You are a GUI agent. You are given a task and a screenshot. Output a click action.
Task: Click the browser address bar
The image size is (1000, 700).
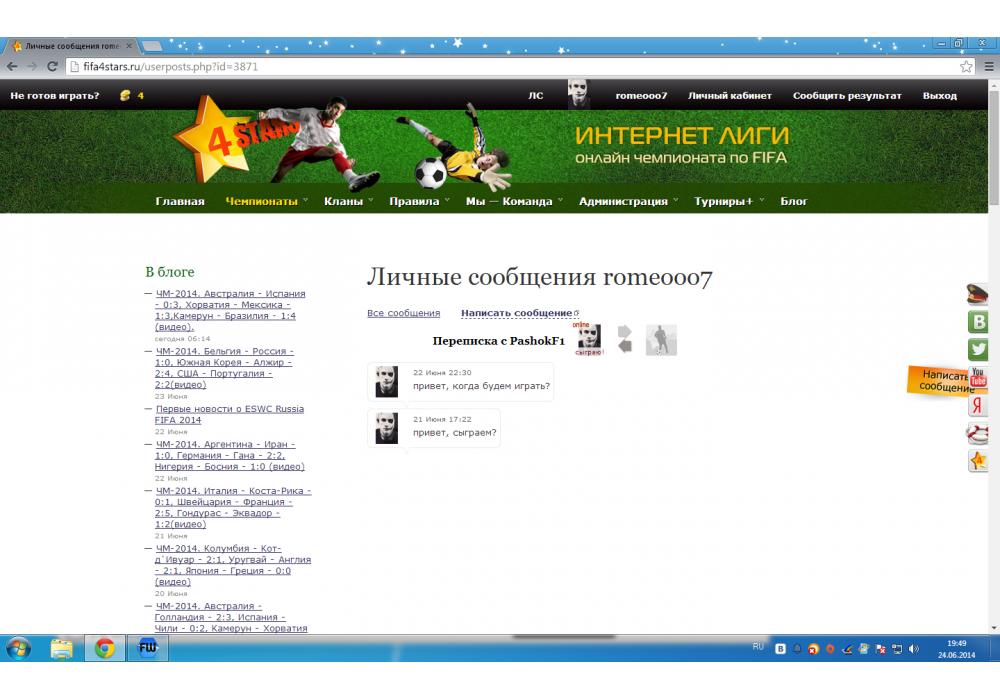(x=500, y=66)
